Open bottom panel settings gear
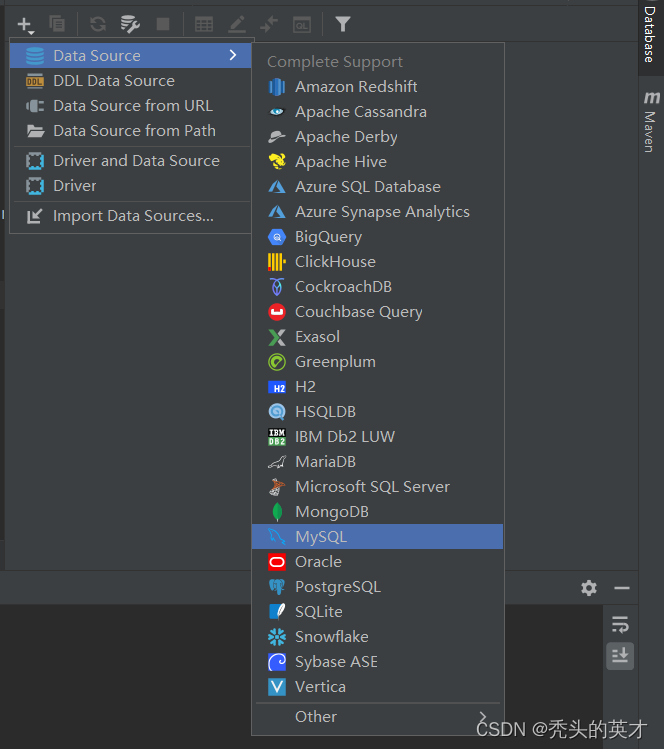 [x=589, y=588]
